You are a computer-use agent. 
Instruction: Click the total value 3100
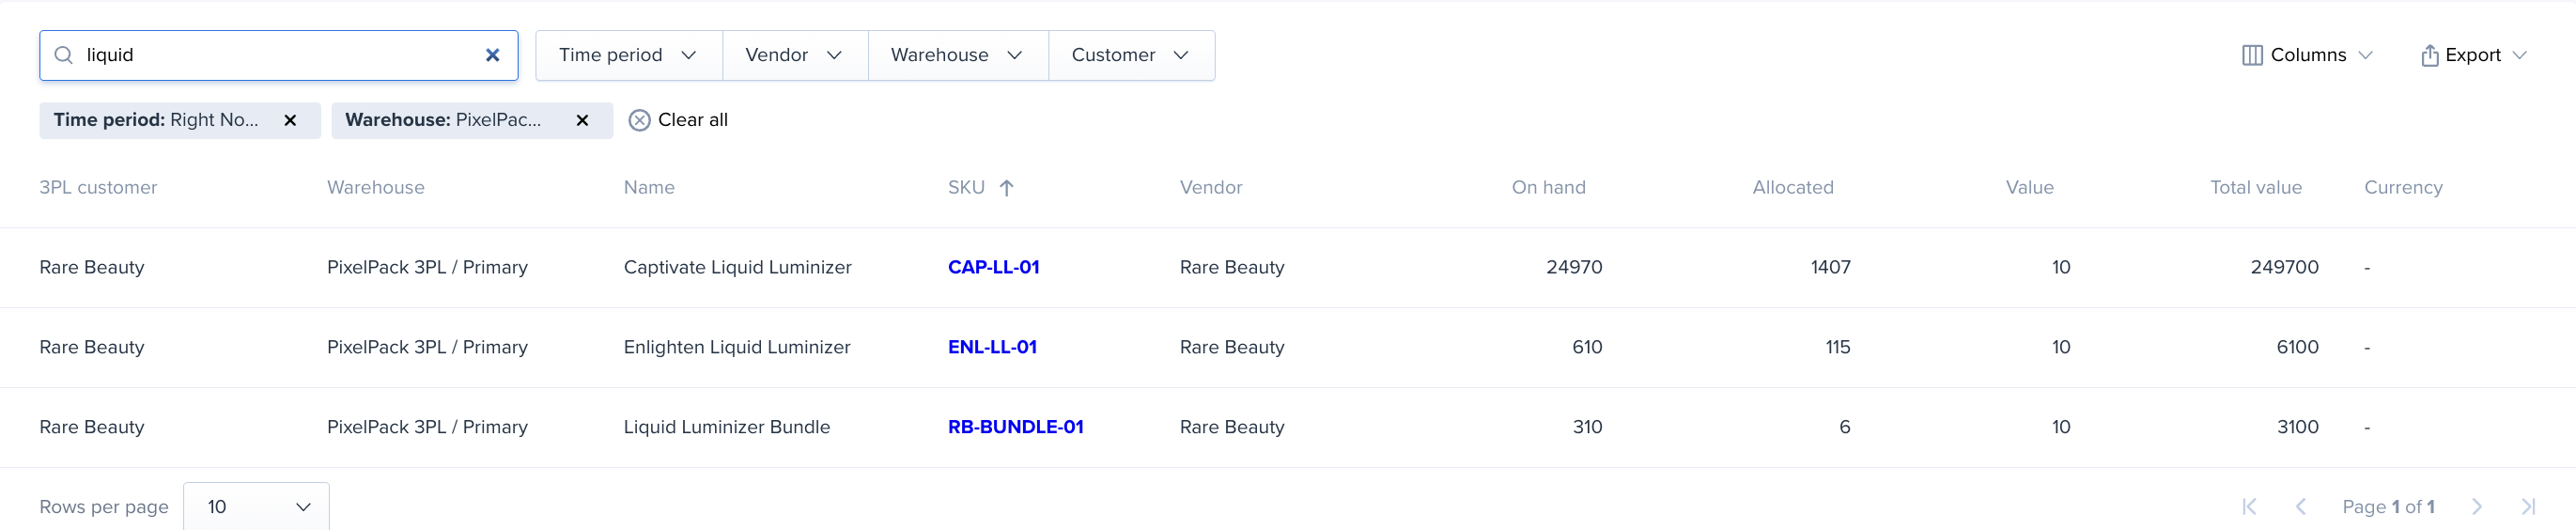tap(2297, 427)
